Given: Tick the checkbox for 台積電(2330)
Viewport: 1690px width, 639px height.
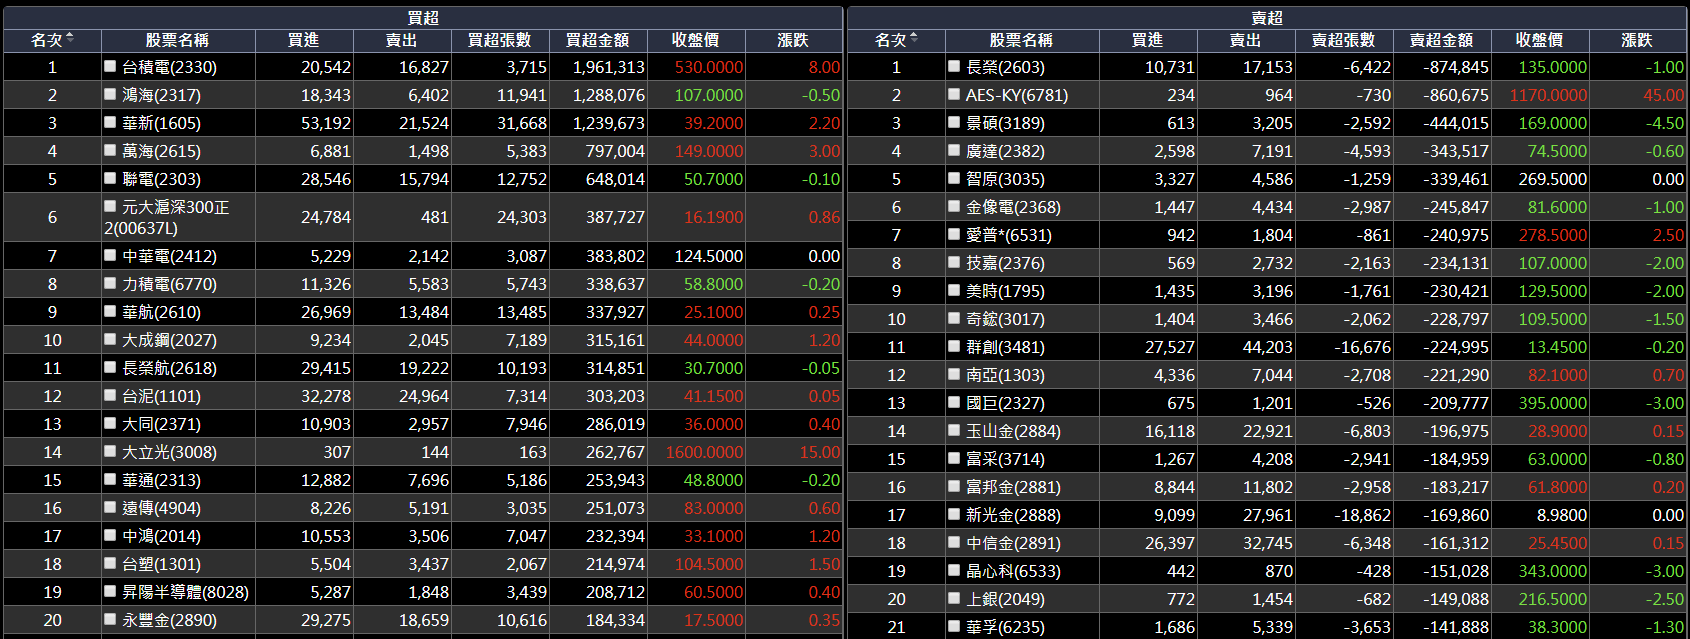Looking at the screenshot, I should pos(111,66).
